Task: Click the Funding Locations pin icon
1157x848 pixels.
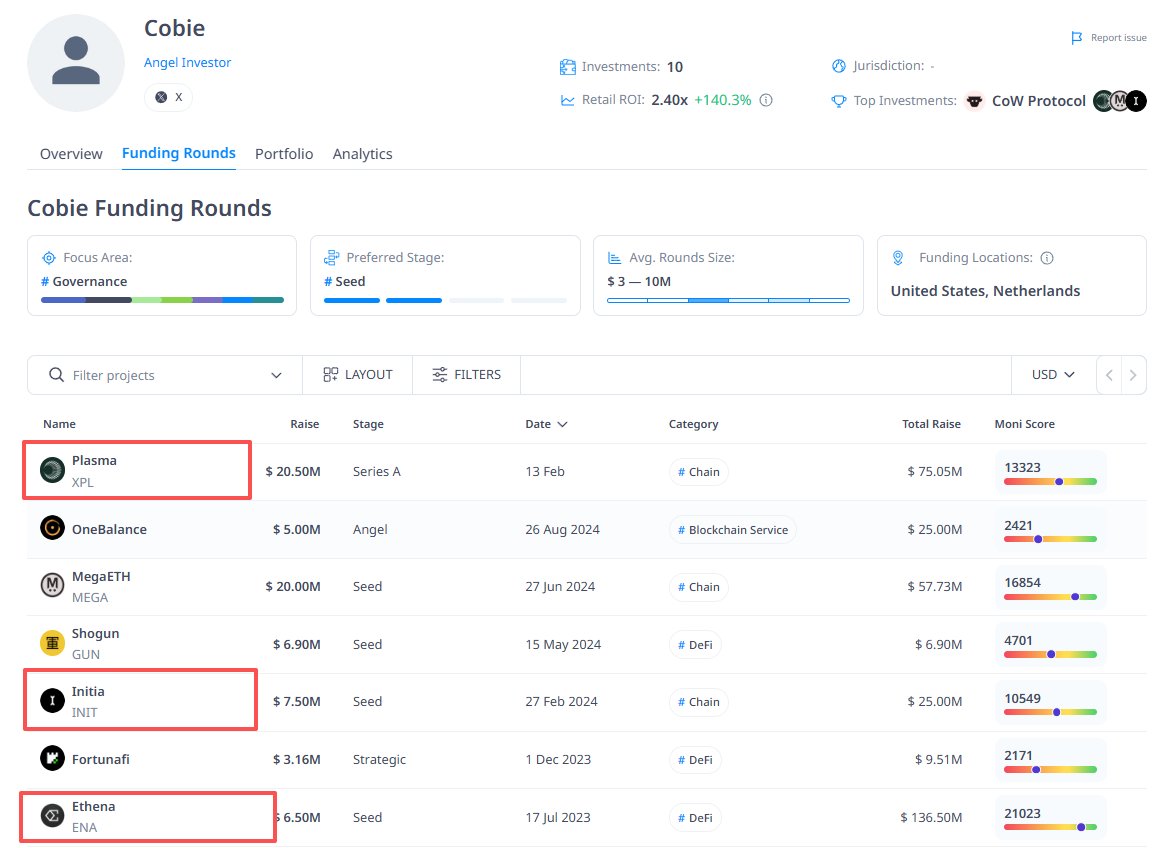Action: [x=898, y=258]
